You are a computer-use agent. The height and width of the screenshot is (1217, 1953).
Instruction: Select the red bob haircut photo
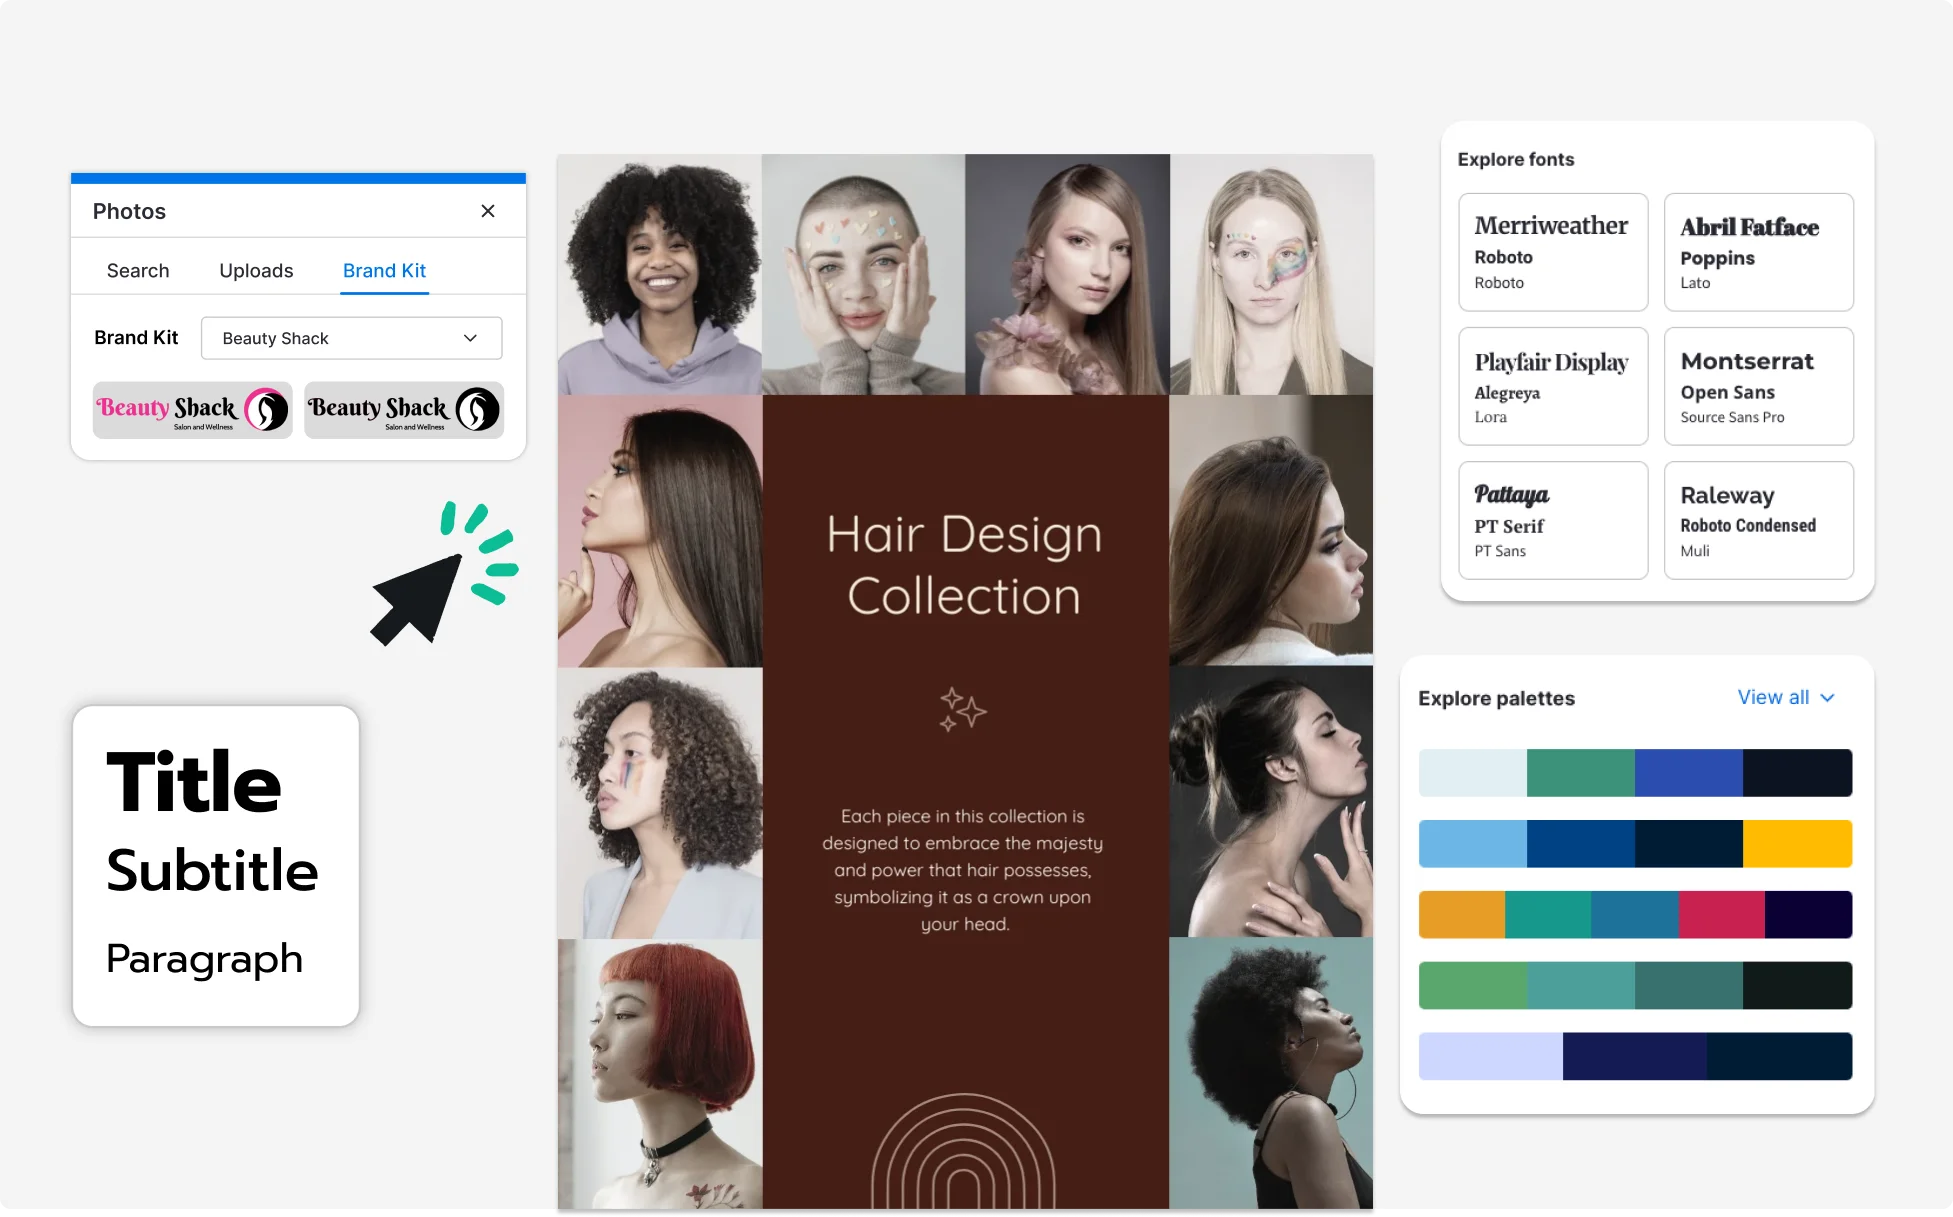660,1074
